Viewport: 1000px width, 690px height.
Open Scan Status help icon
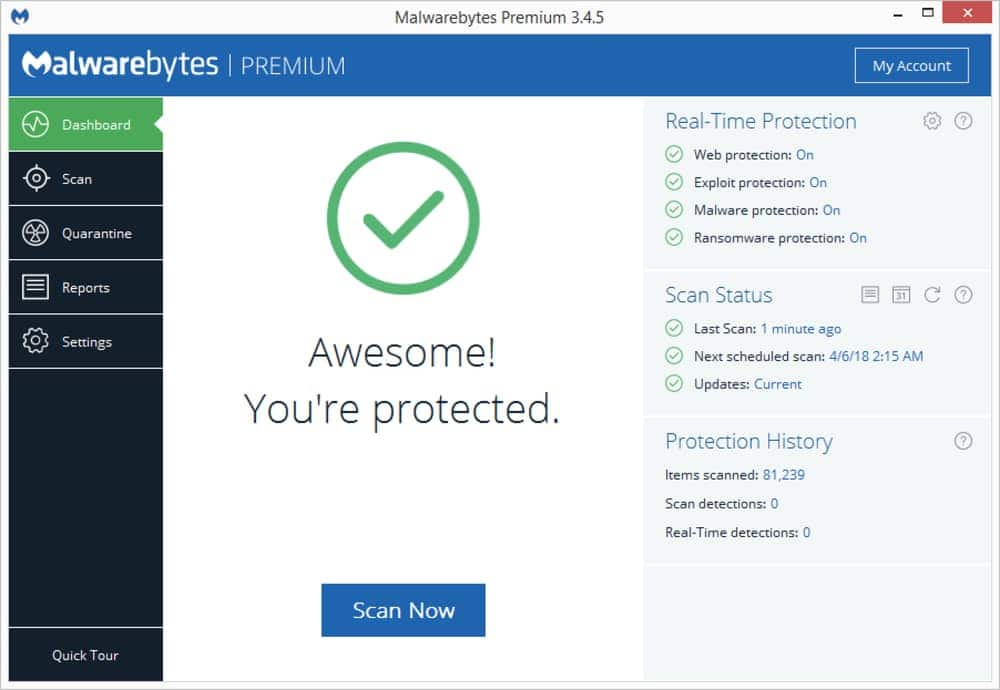coord(963,295)
